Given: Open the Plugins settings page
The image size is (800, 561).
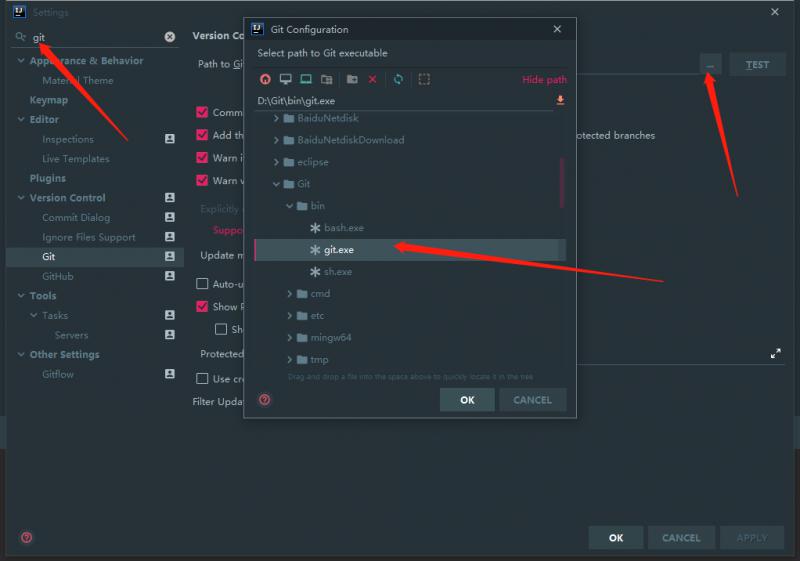Looking at the screenshot, I should click(x=47, y=178).
